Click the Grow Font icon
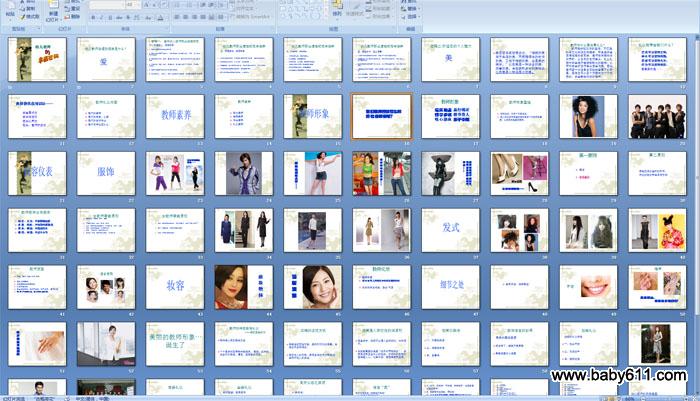 coord(146,4)
